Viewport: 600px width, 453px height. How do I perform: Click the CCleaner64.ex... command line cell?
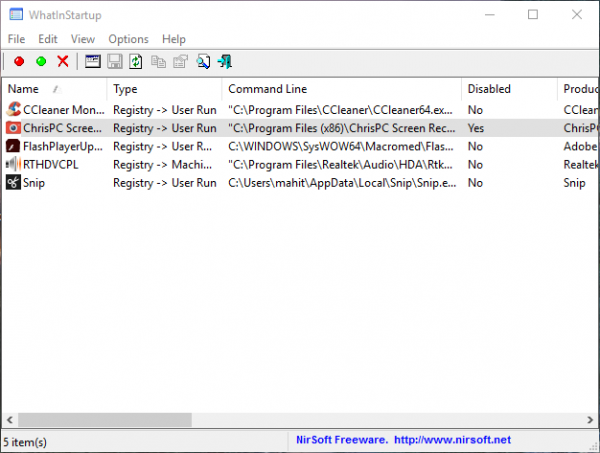click(340, 110)
